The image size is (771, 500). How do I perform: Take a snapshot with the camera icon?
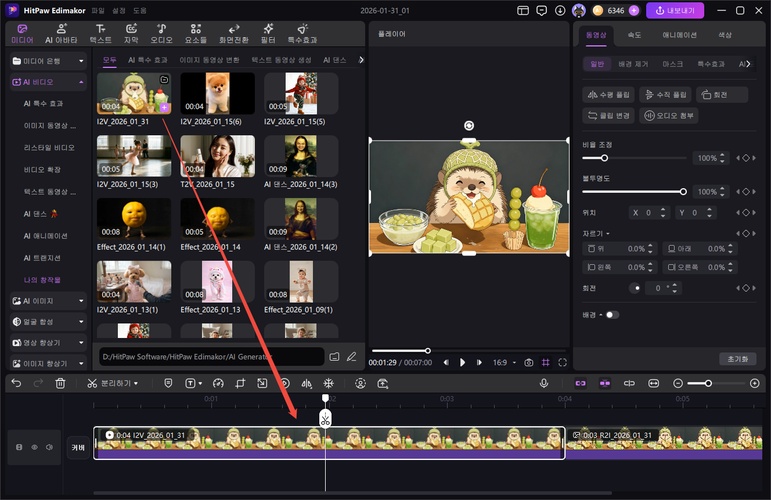(x=528, y=362)
